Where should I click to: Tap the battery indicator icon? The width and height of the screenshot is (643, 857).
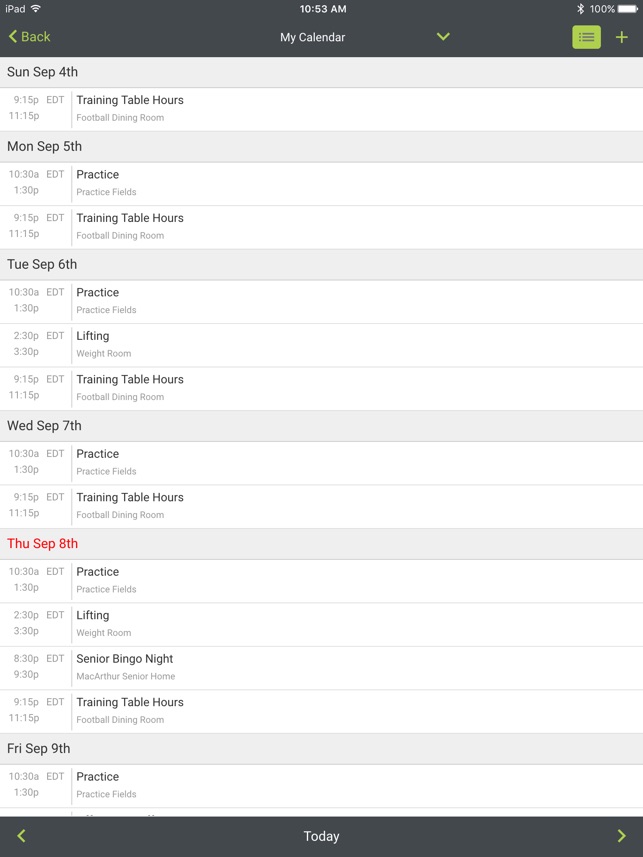pos(628,9)
